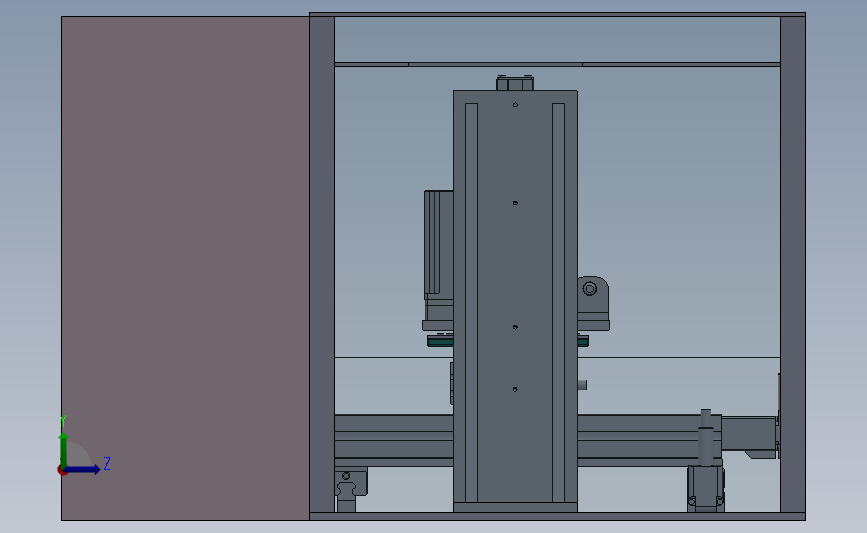
Task: Select the bolt cap on top of the column
Action: pyautogui.click(x=515, y=83)
